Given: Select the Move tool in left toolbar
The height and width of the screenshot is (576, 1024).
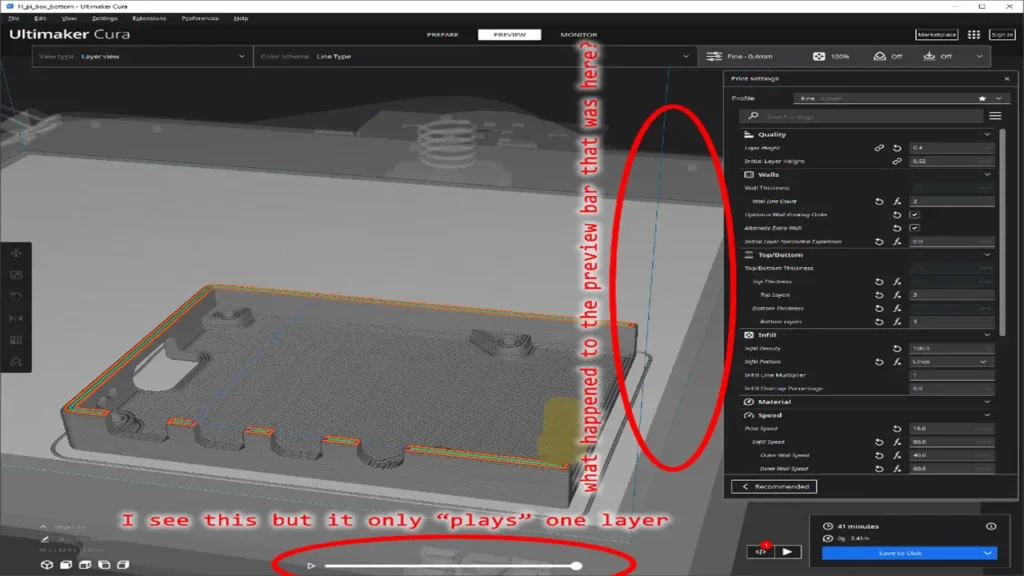Looking at the screenshot, I should click(x=16, y=253).
